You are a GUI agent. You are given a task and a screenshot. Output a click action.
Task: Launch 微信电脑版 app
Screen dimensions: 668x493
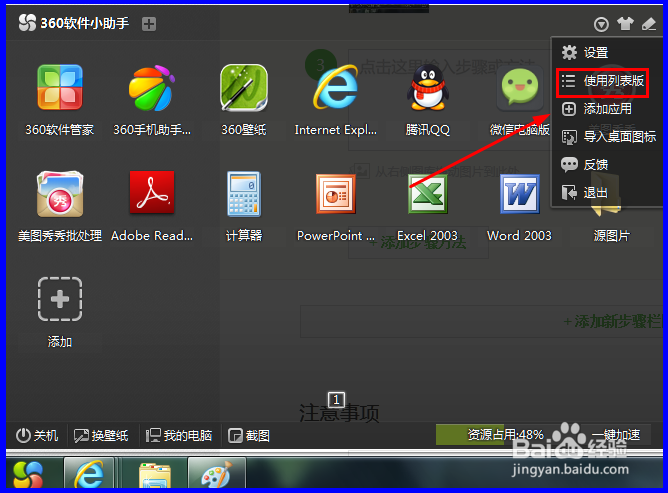[x=520, y=87]
